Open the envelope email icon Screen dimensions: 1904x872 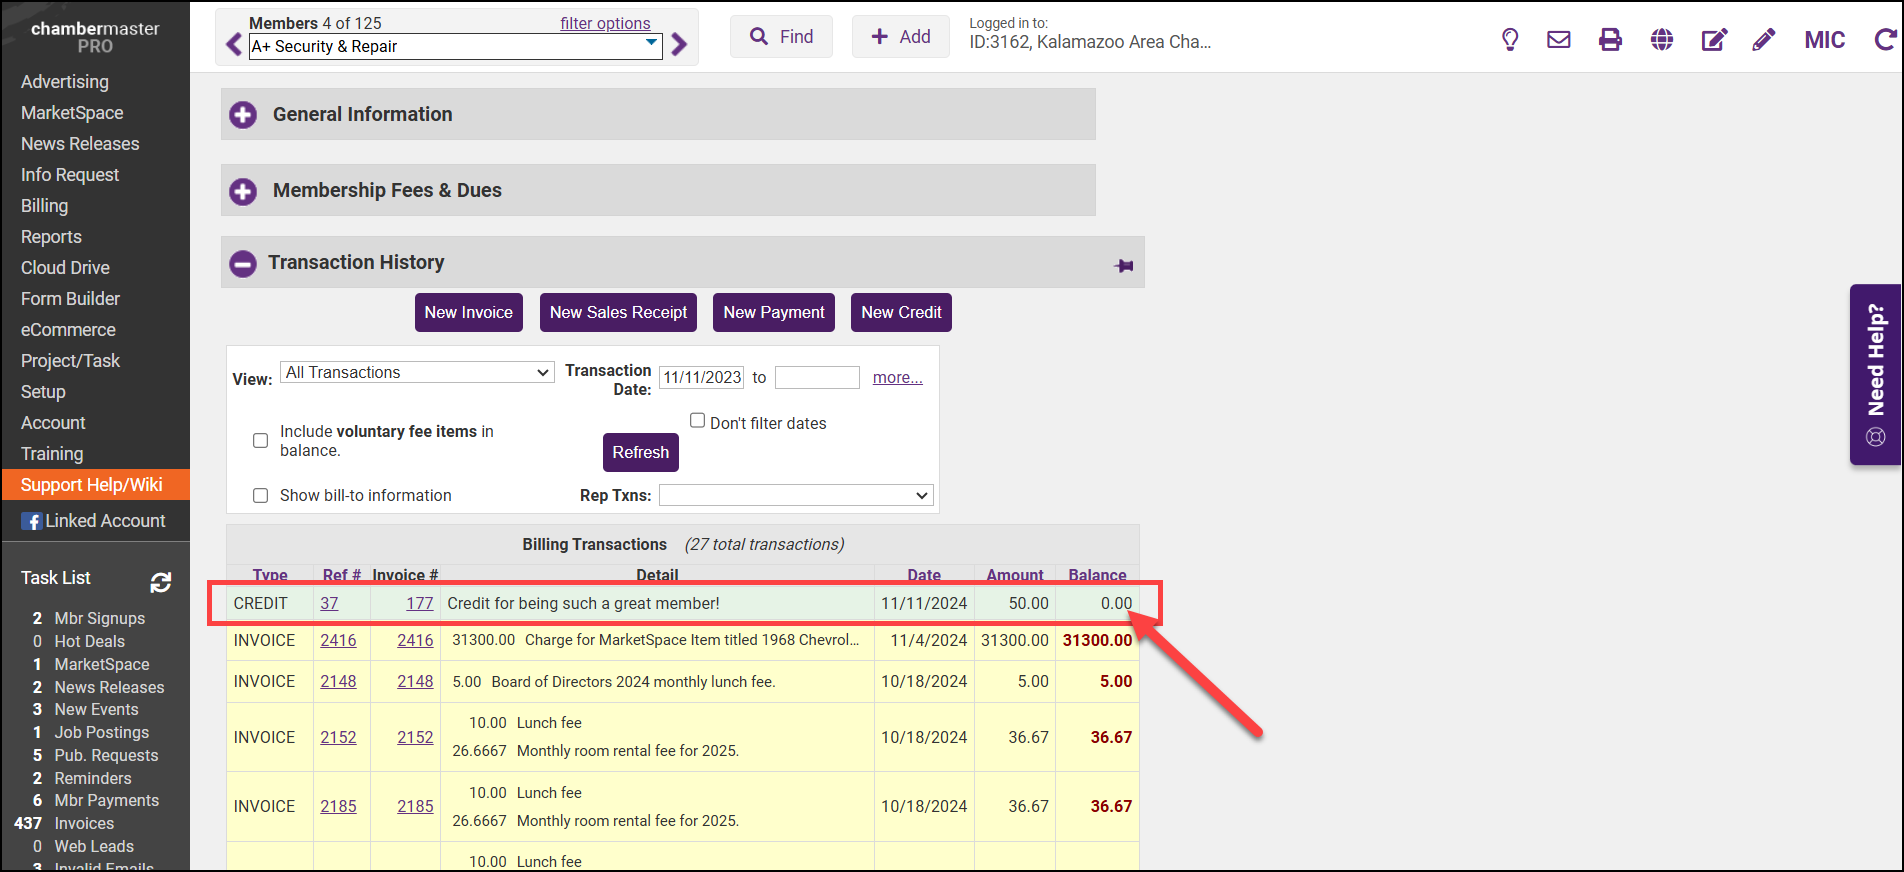(x=1559, y=40)
